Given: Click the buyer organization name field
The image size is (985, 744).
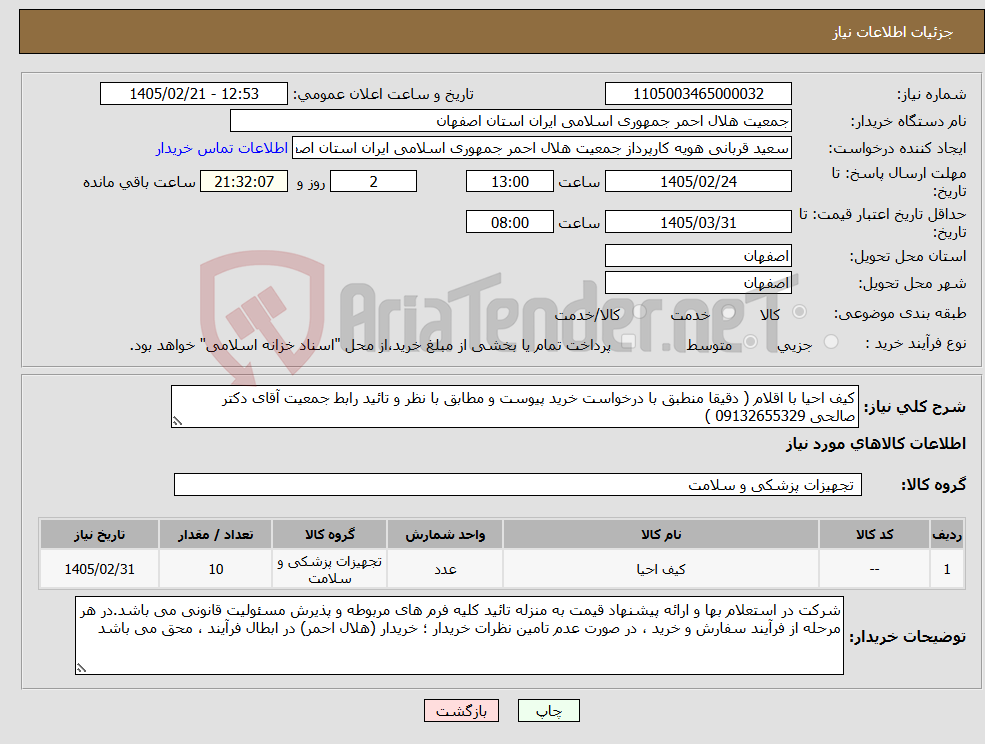Looking at the screenshot, I should tap(511, 121).
